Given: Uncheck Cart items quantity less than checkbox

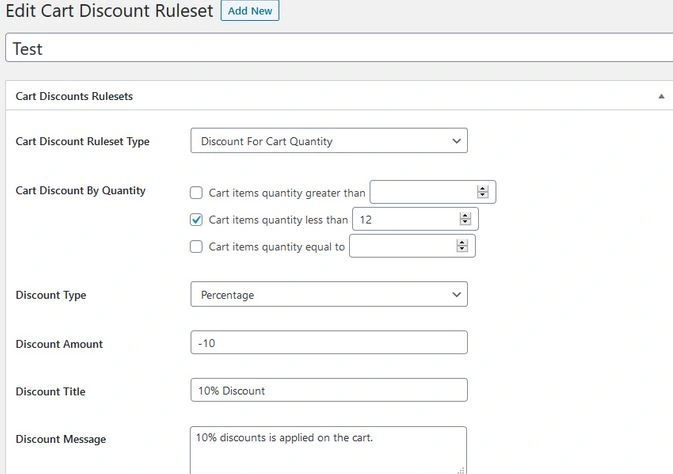Looking at the screenshot, I should point(197,220).
